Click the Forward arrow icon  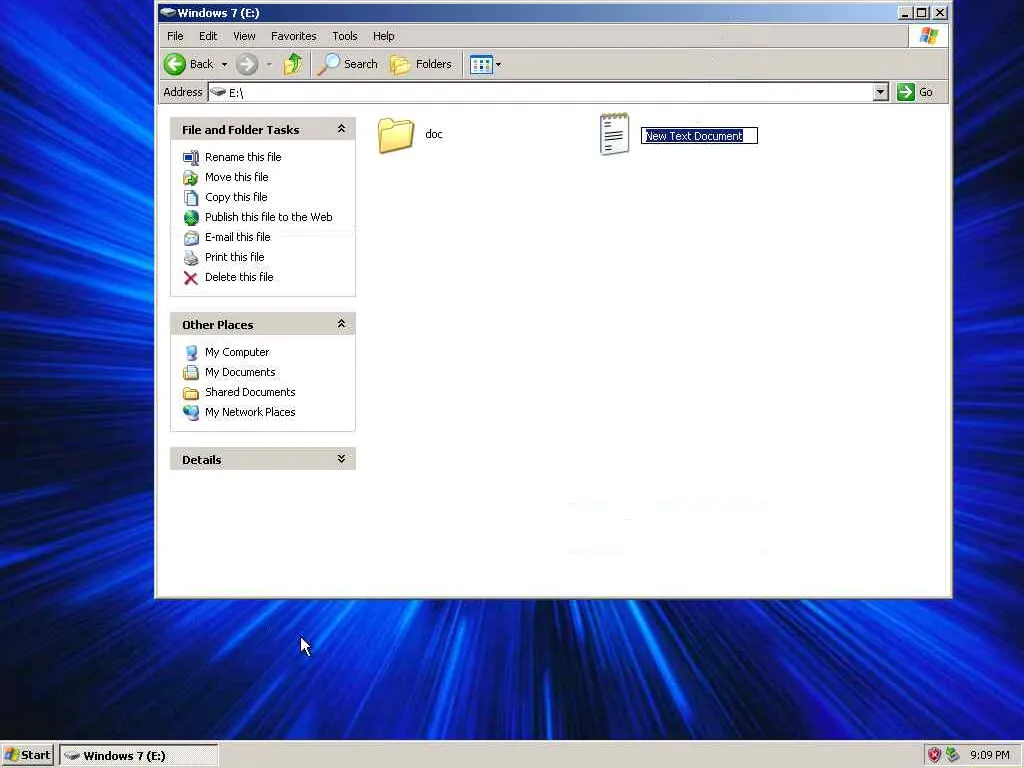[x=247, y=64]
